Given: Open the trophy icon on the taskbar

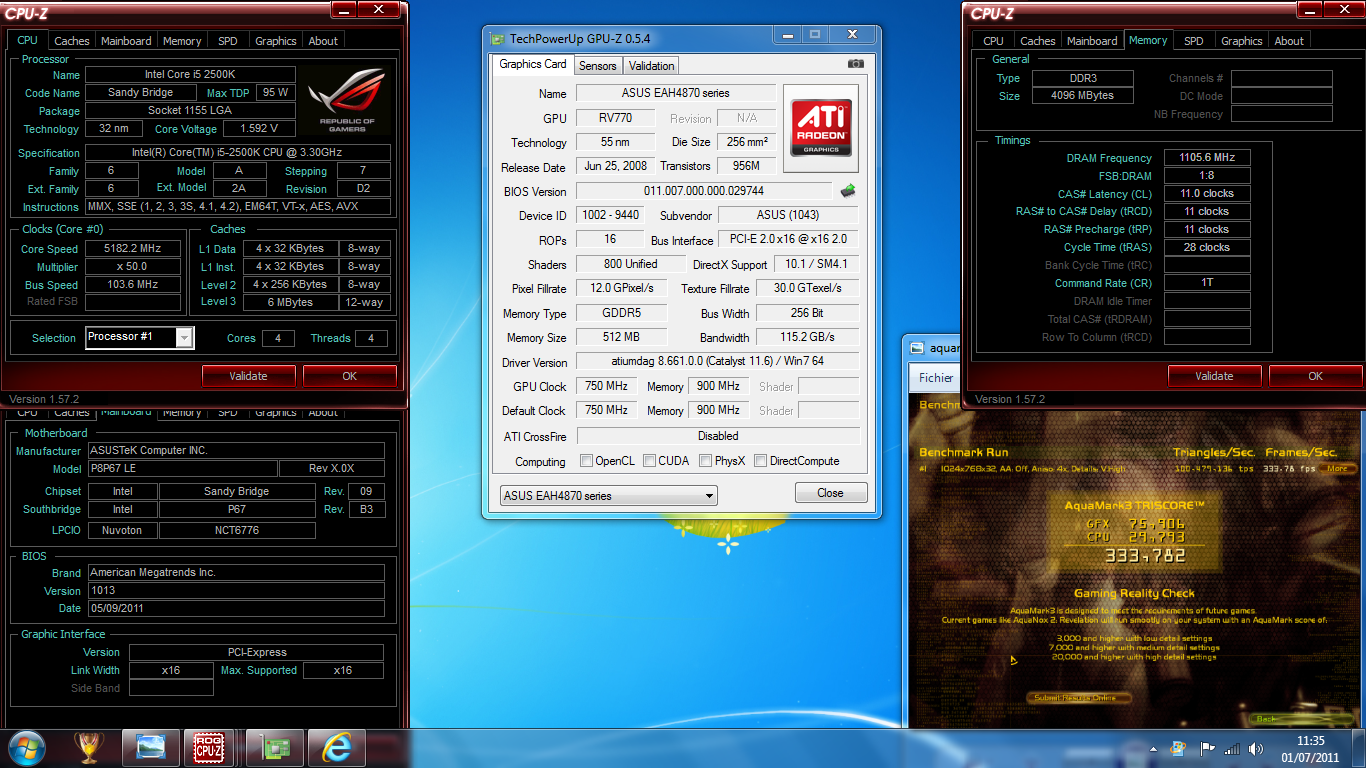Looking at the screenshot, I should pos(91,748).
